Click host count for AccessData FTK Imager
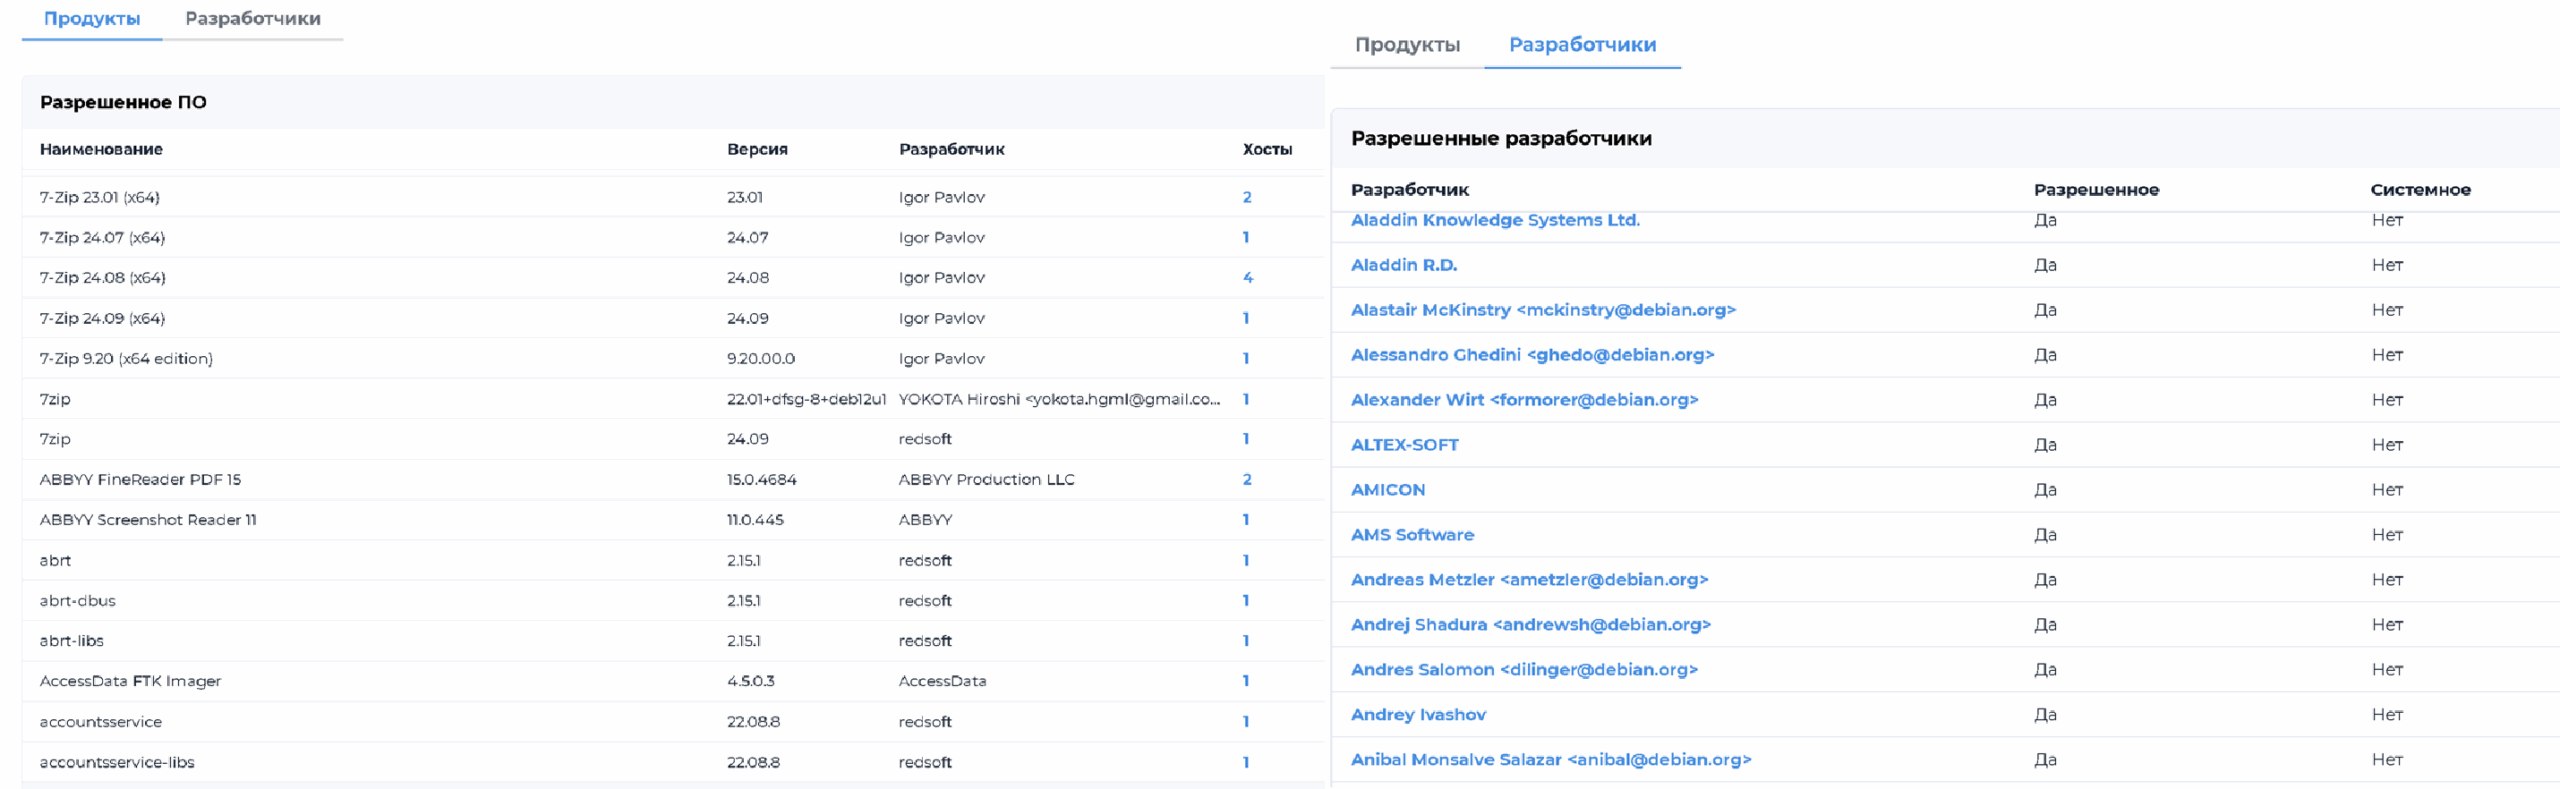Viewport: 2560px width, 789px height. click(x=1246, y=681)
